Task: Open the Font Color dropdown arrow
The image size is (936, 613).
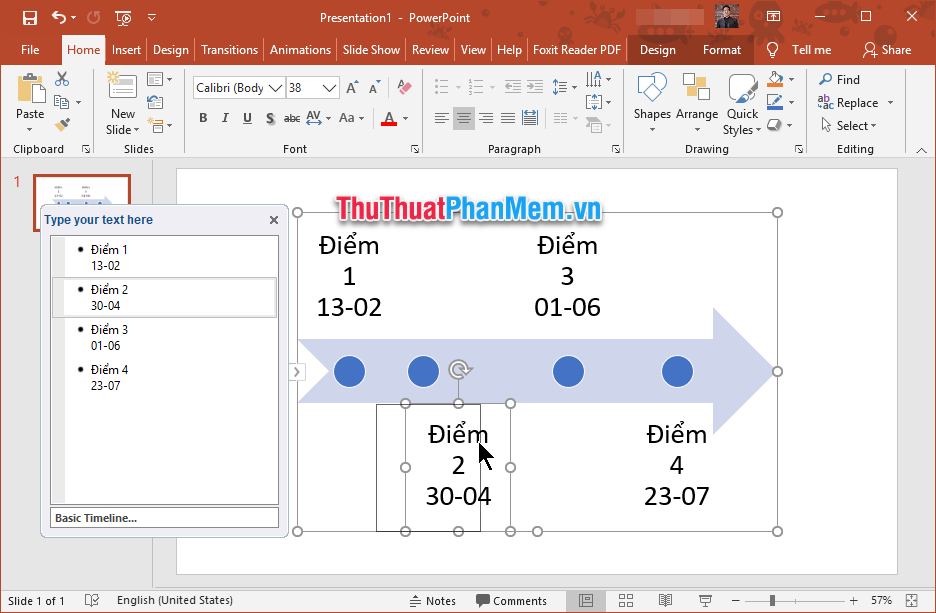Action: (x=404, y=118)
